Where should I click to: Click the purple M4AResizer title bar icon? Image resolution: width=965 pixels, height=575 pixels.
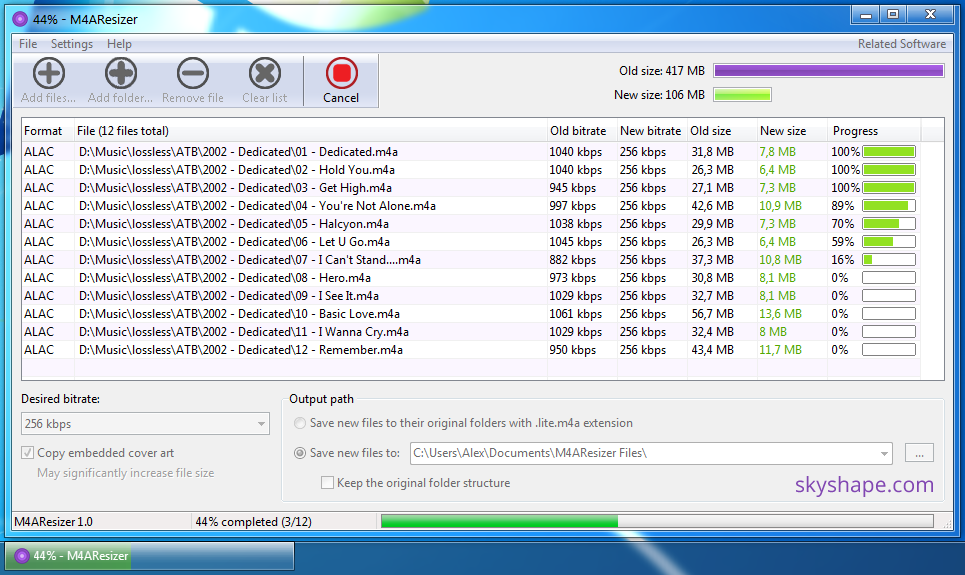point(20,18)
